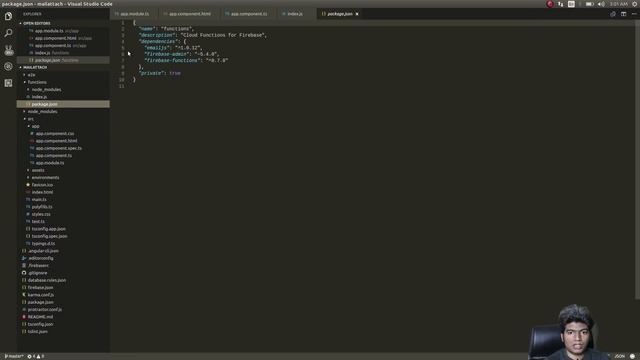The width and height of the screenshot is (640, 360).
Task: Open the editor More Actions ellipsis
Action: (x=634, y=14)
